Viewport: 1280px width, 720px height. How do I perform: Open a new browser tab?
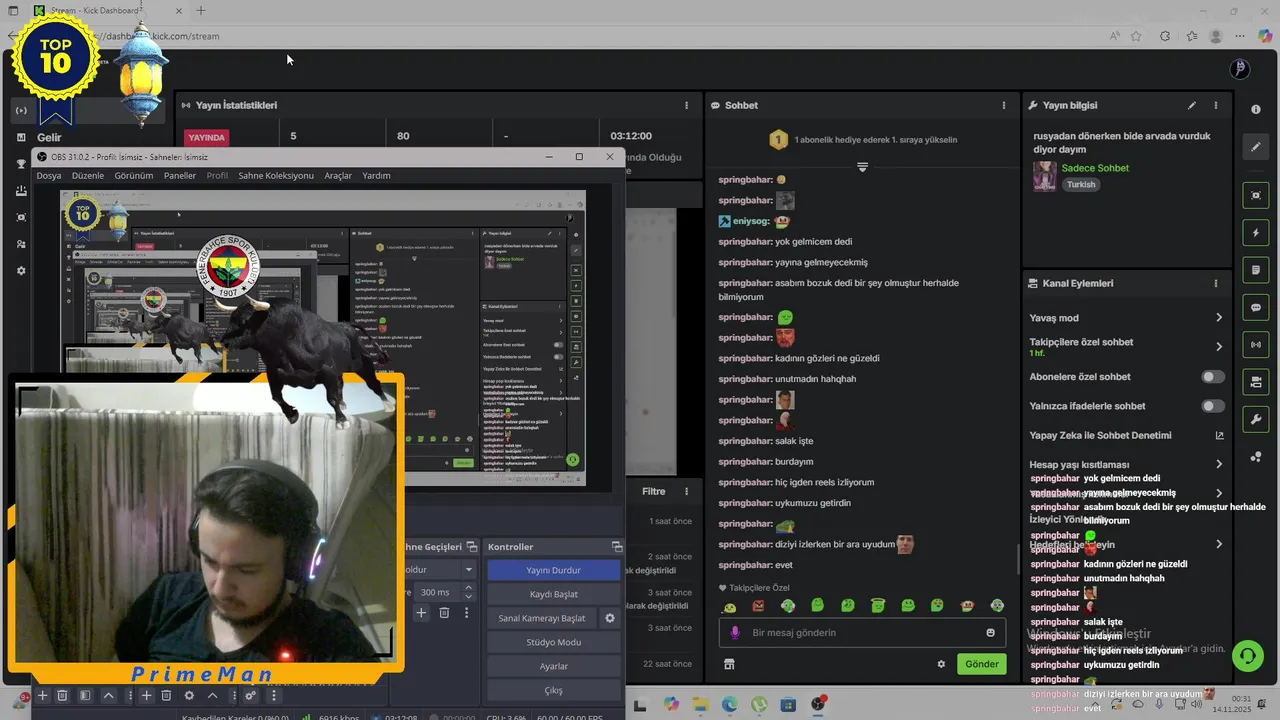tap(201, 10)
